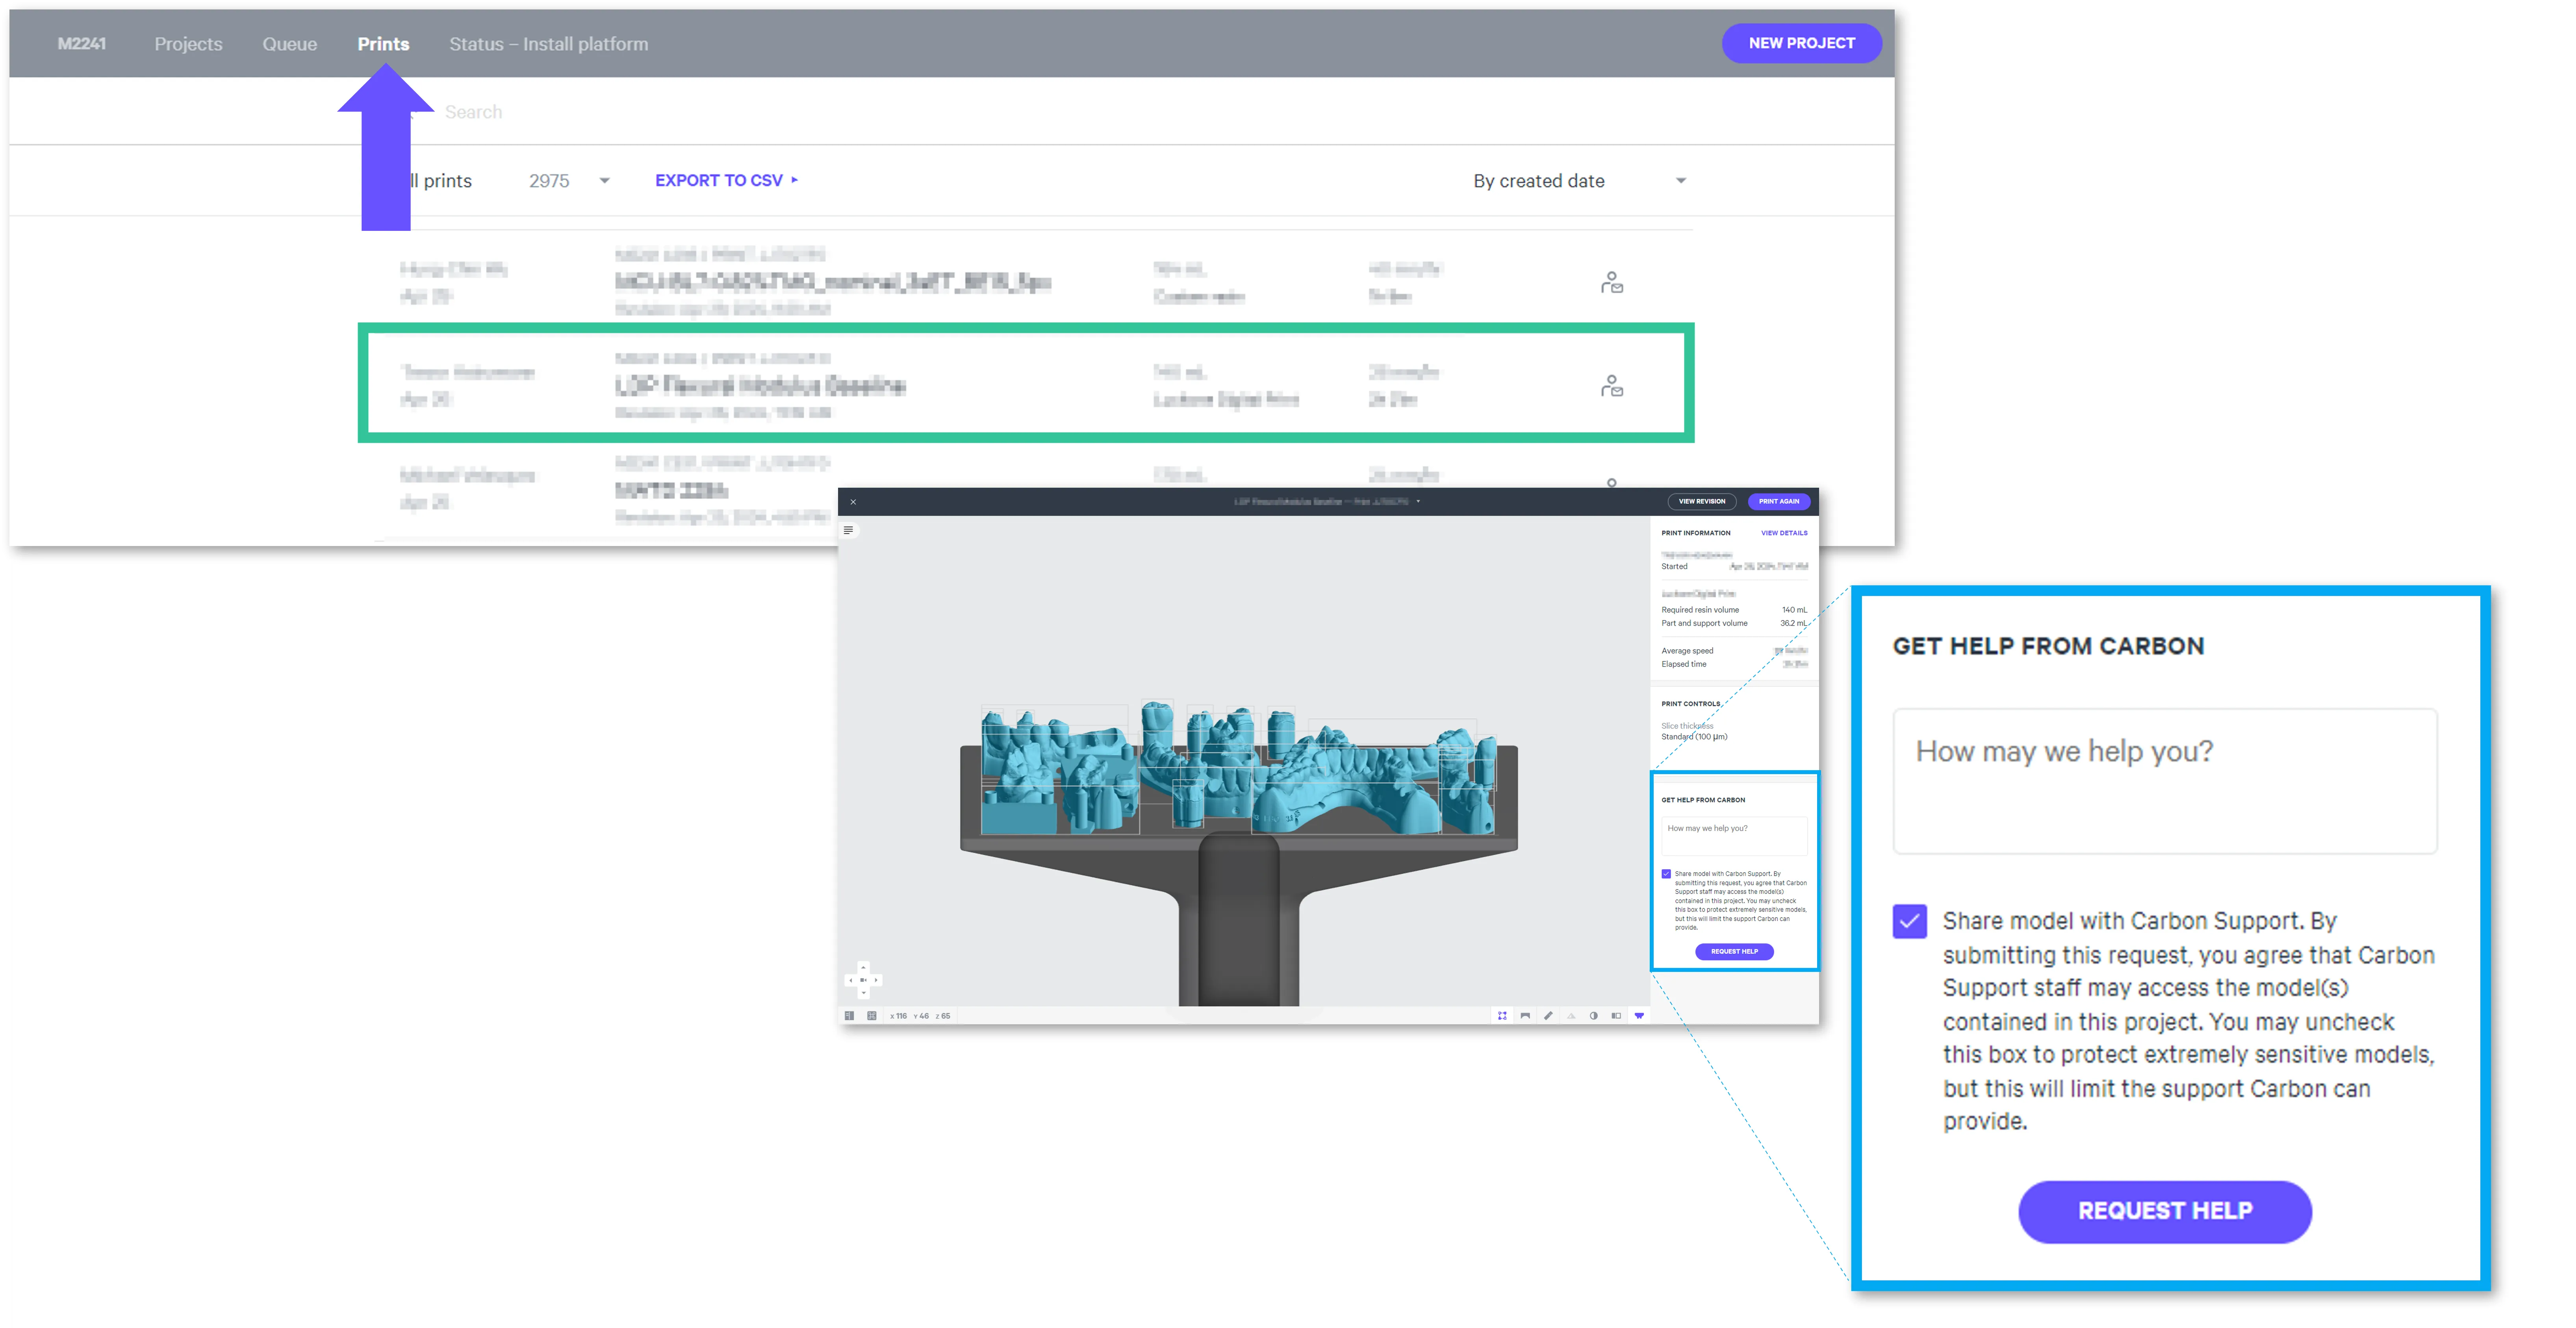Click the bounding-box corners icon in viewer toolbar

(1502, 1016)
